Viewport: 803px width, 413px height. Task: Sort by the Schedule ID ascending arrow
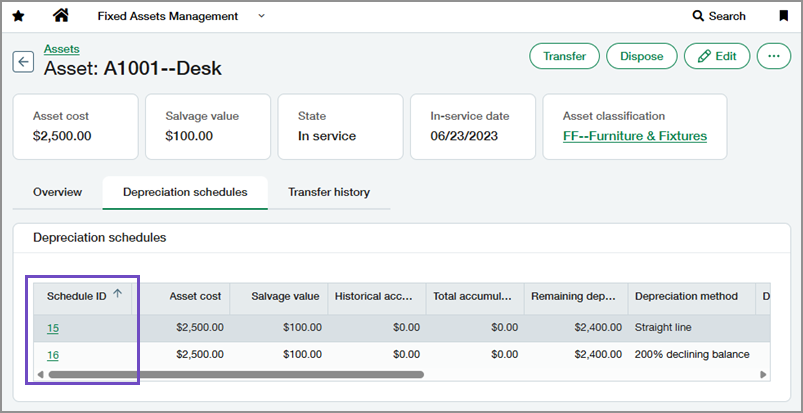click(118, 294)
